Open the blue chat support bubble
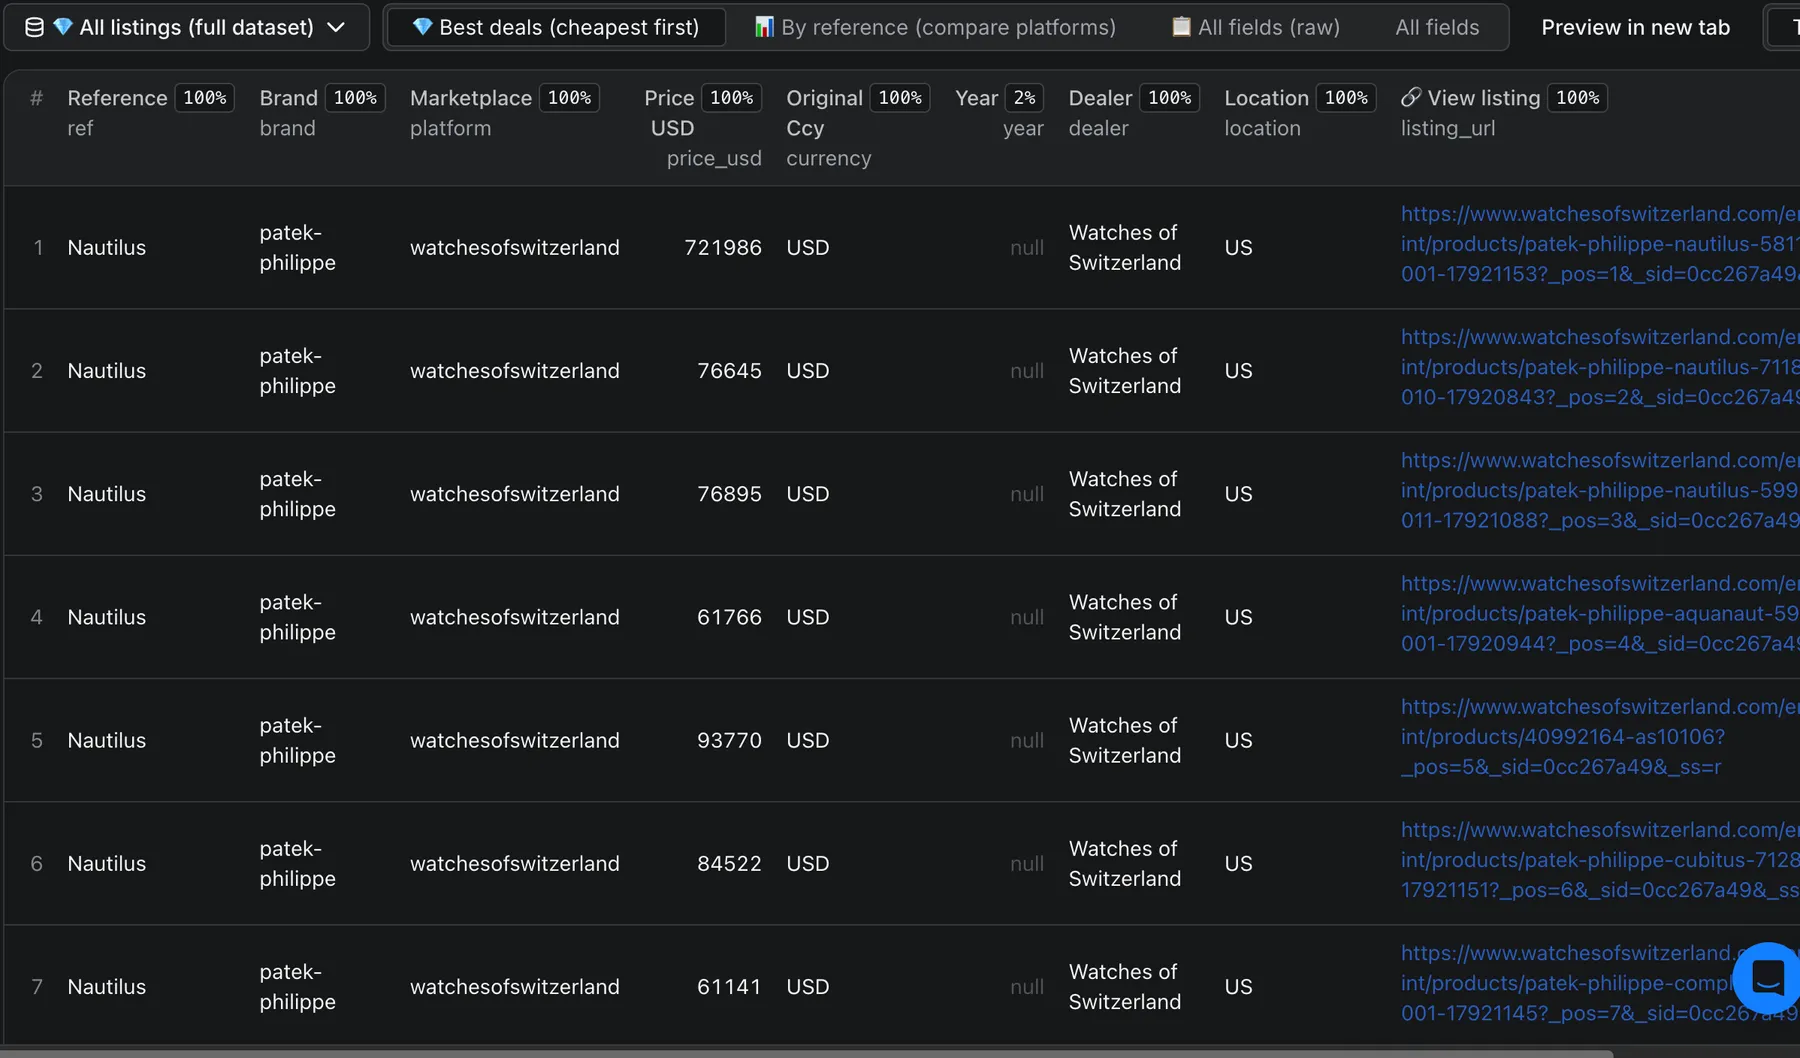 point(1768,976)
